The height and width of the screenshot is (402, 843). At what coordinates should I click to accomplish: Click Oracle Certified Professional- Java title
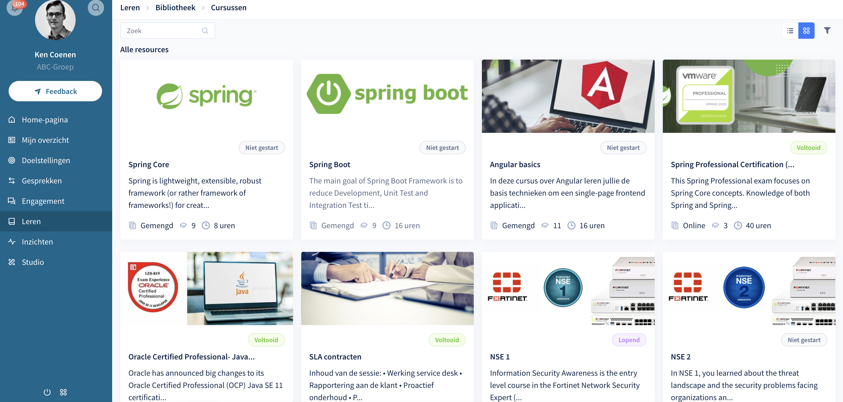(x=191, y=357)
